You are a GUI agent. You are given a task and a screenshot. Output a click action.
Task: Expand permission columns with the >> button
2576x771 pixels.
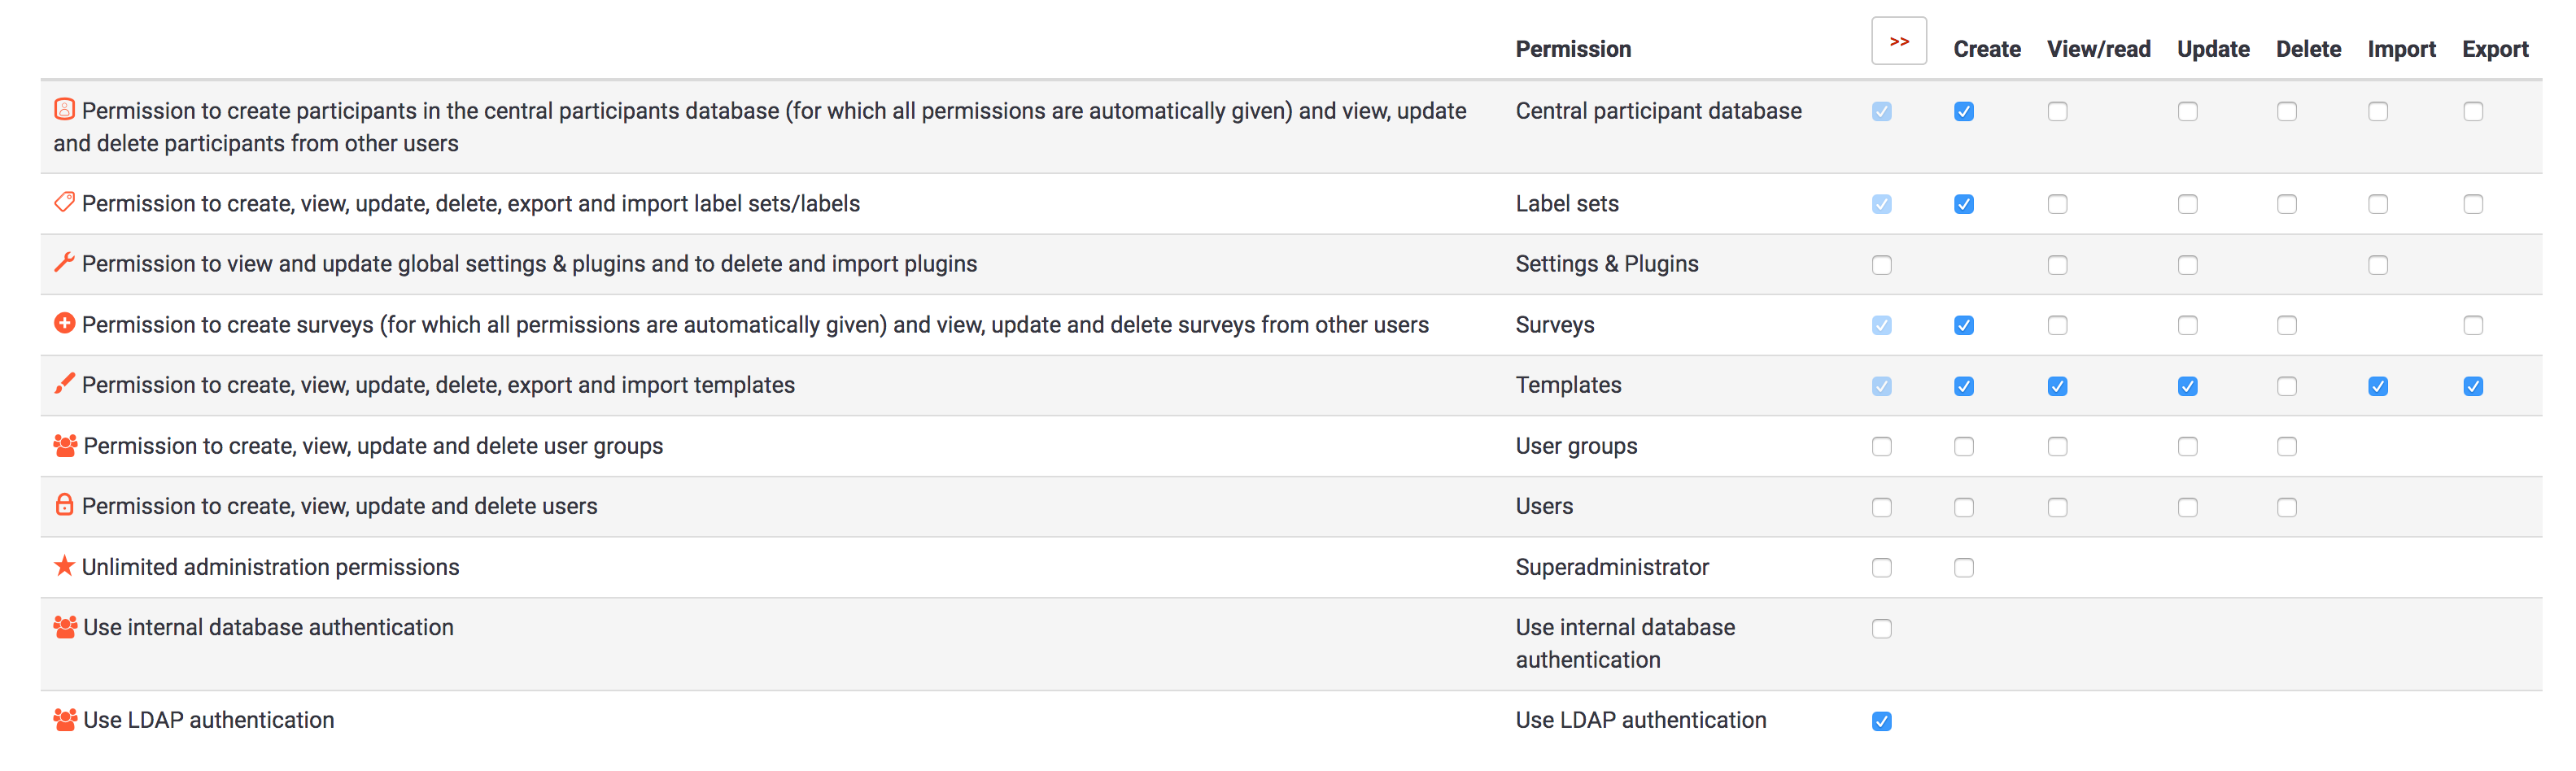[1898, 42]
